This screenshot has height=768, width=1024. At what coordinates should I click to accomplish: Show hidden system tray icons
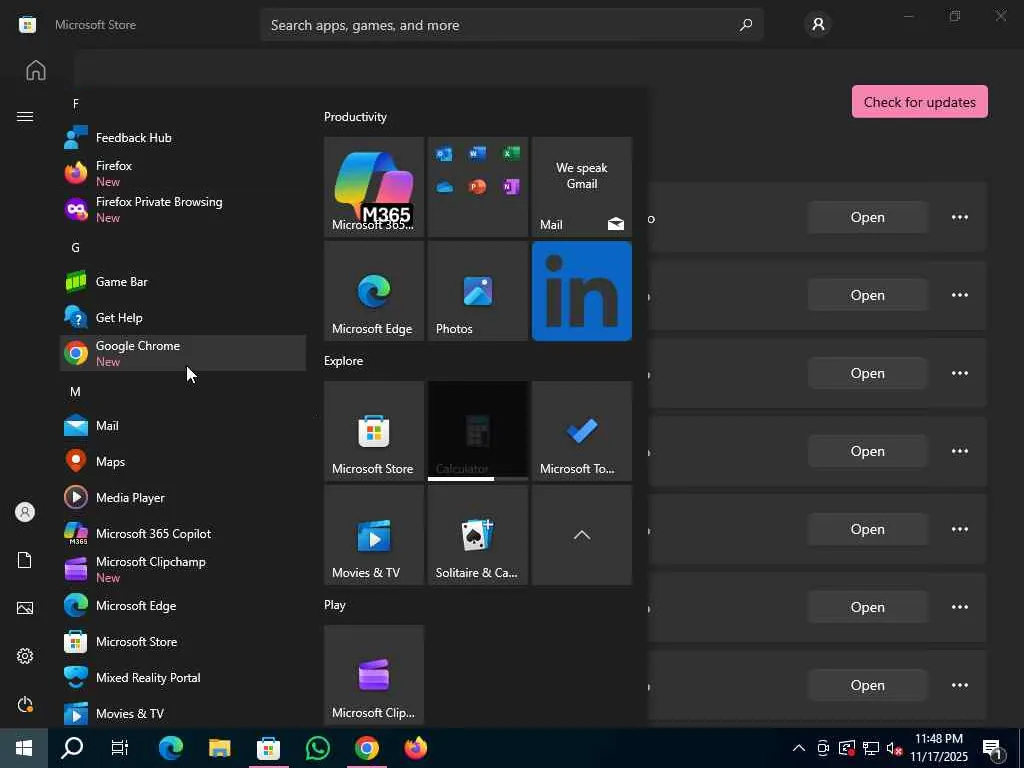click(798, 748)
